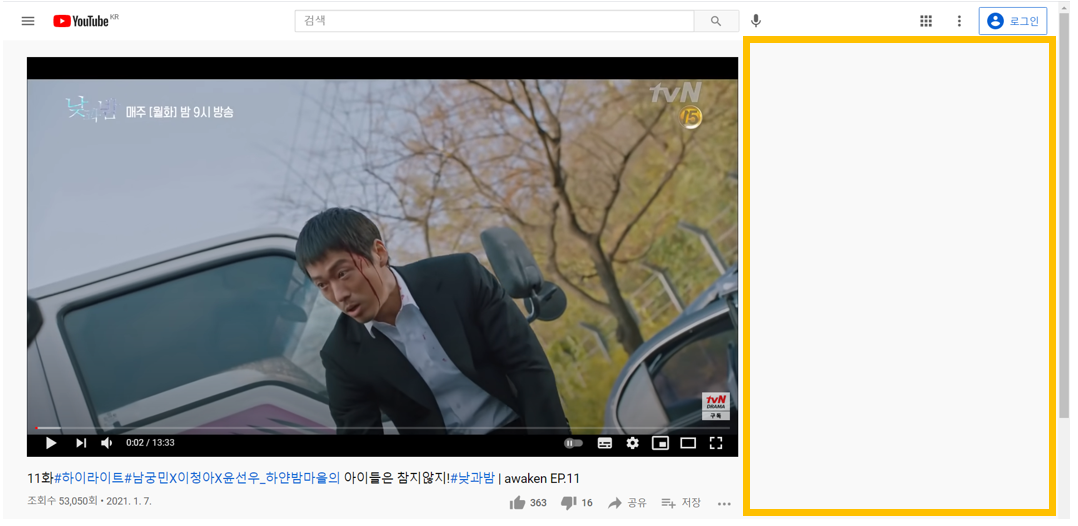Open player settings gear
Screen dimensions: 1078x526
(632, 443)
